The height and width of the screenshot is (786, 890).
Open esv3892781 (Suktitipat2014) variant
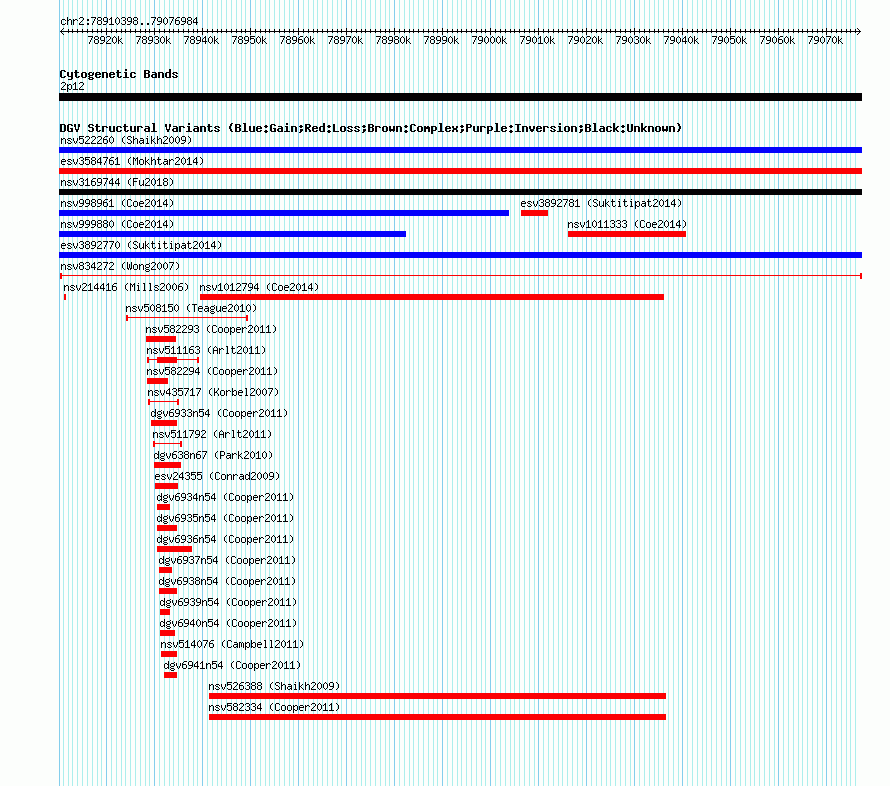coord(601,203)
